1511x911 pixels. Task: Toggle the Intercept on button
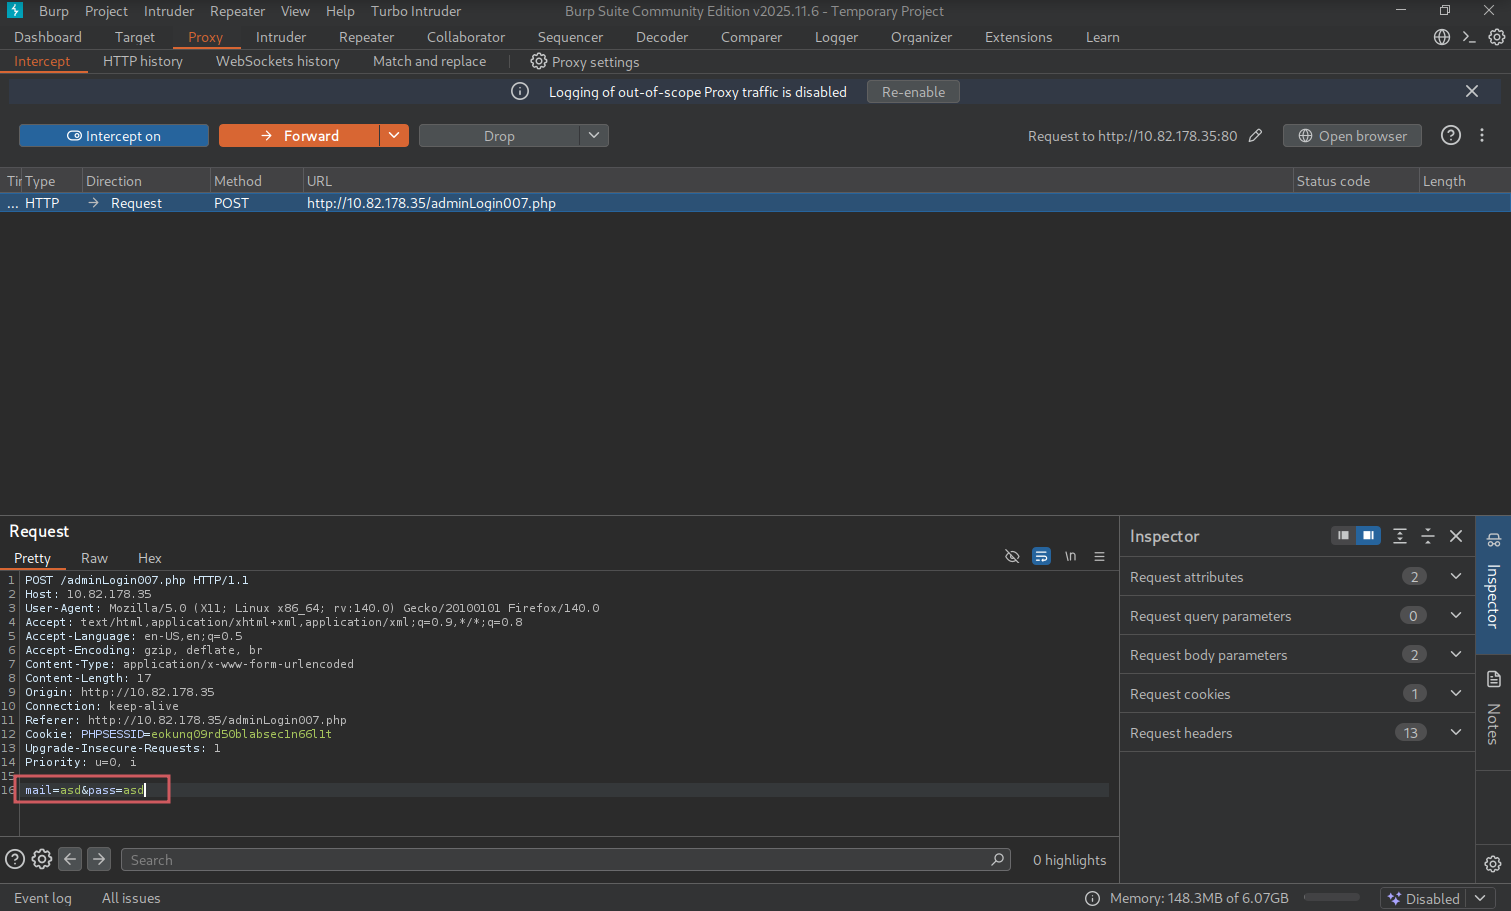click(x=114, y=136)
